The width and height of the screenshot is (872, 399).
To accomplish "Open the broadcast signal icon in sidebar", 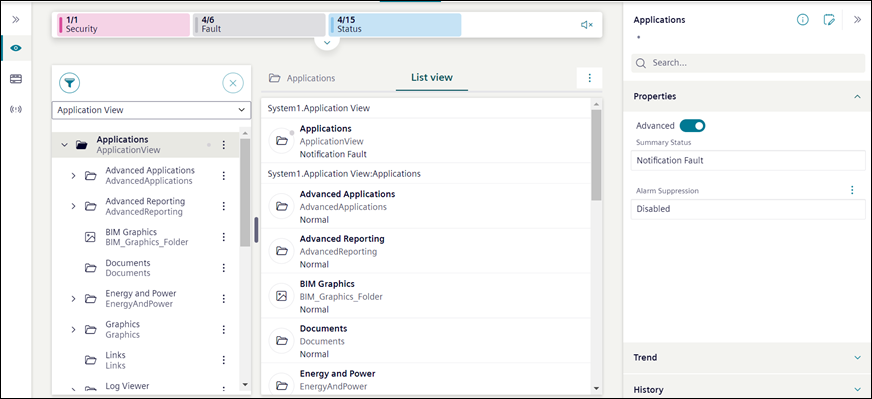I will point(16,109).
